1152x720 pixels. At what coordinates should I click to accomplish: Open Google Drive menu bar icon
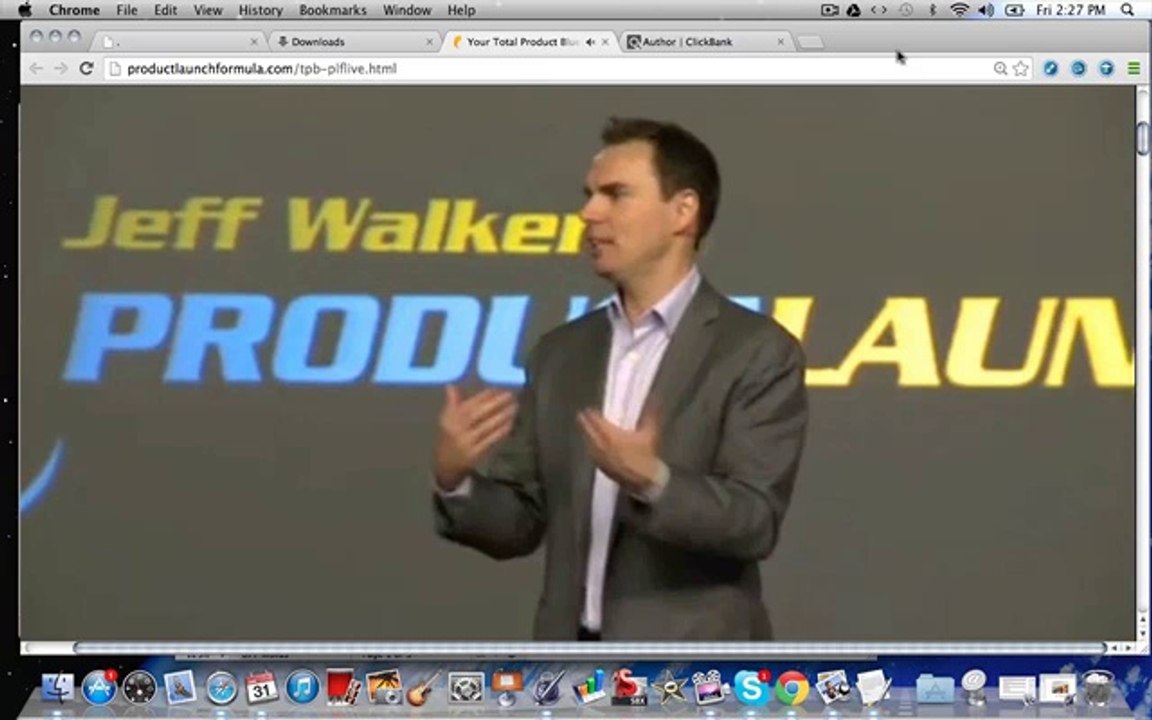pyautogui.click(x=854, y=10)
